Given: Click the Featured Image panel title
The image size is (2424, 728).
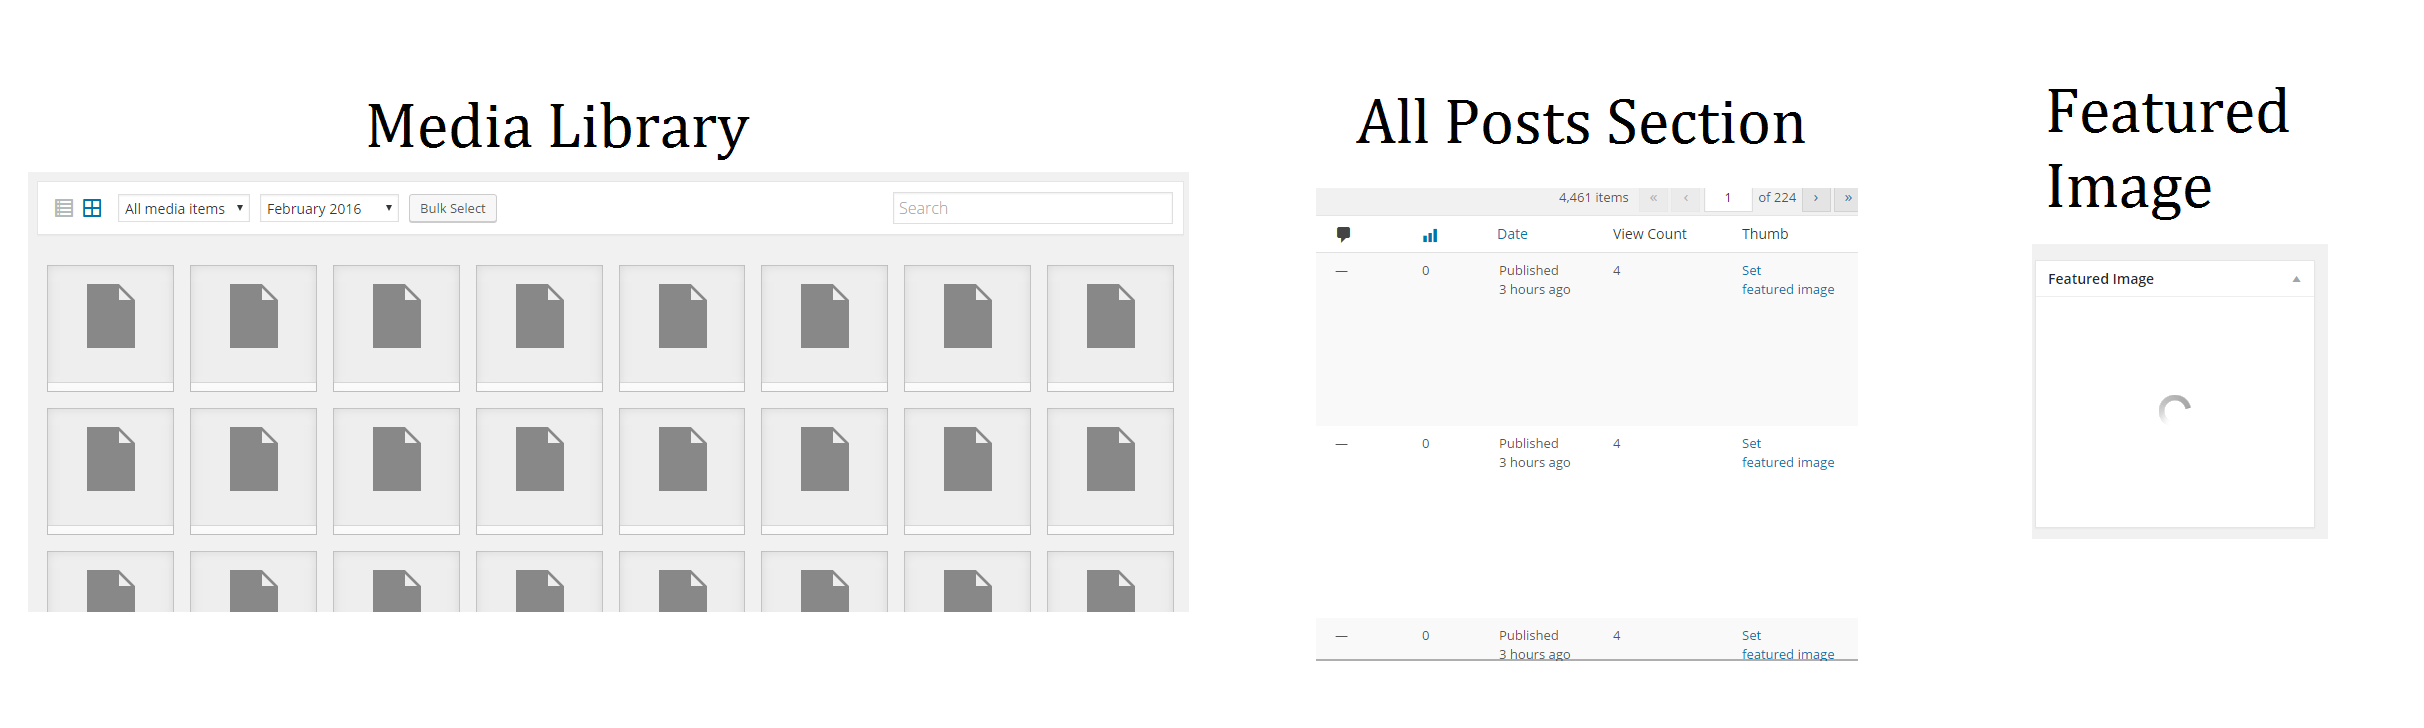Looking at the screenshot, I should [x=2100, y=279].
